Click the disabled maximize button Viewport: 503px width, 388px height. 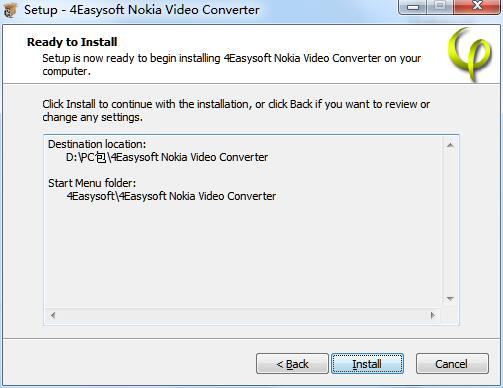pyautogui.click(x=440, y=7)
